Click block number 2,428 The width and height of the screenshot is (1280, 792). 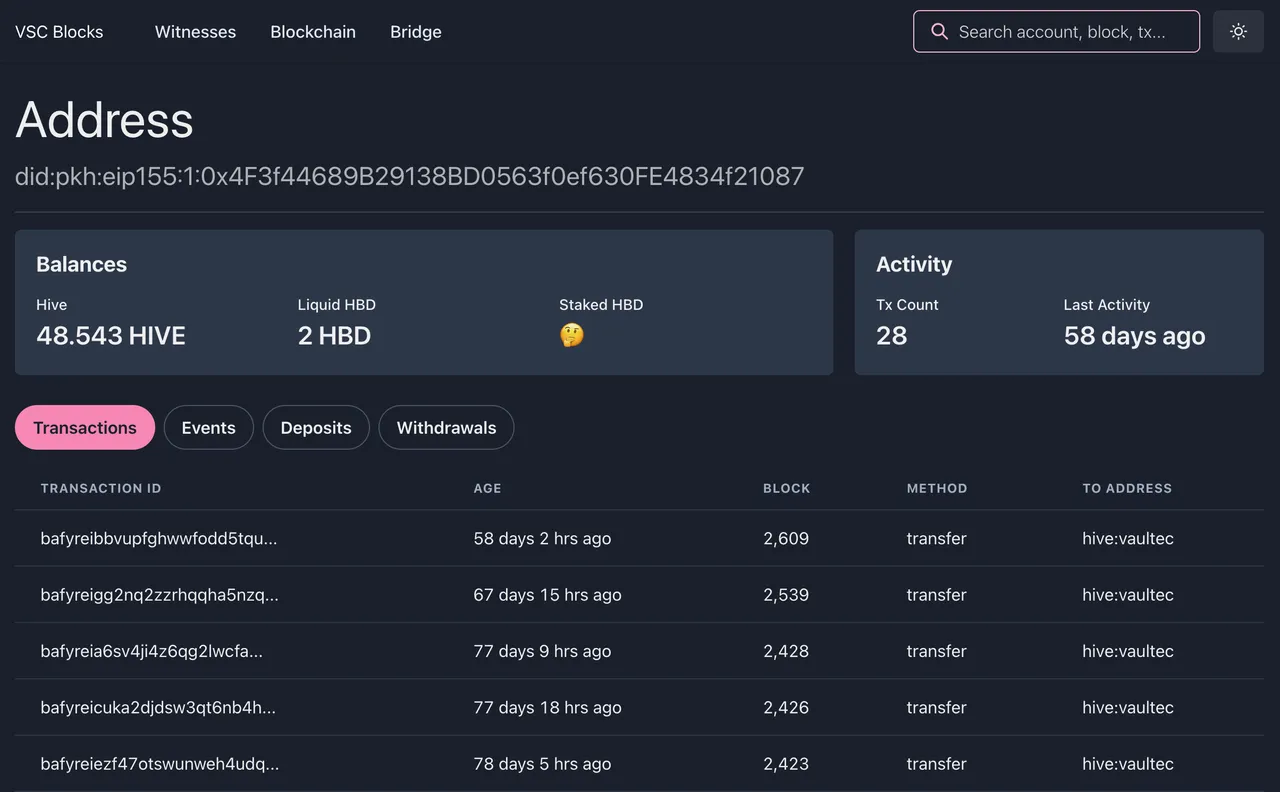[x=786, y=651]
